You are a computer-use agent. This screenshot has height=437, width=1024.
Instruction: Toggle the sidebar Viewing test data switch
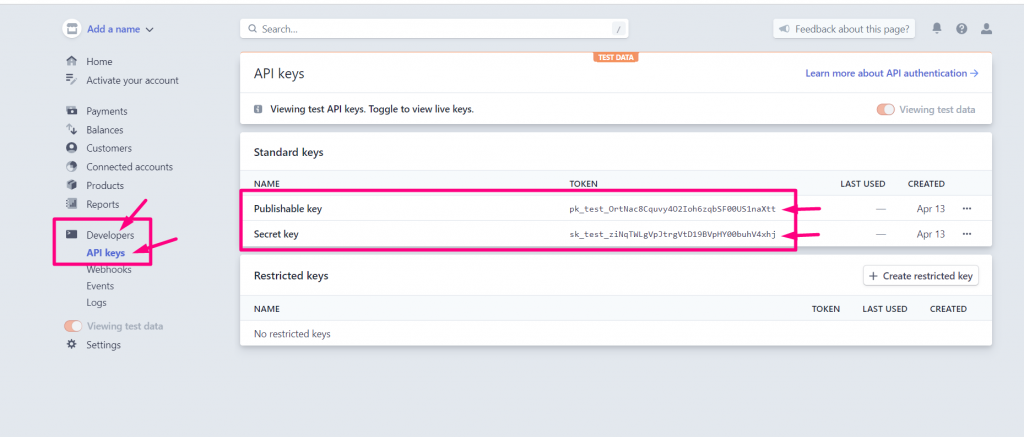[x=73, y=326]
